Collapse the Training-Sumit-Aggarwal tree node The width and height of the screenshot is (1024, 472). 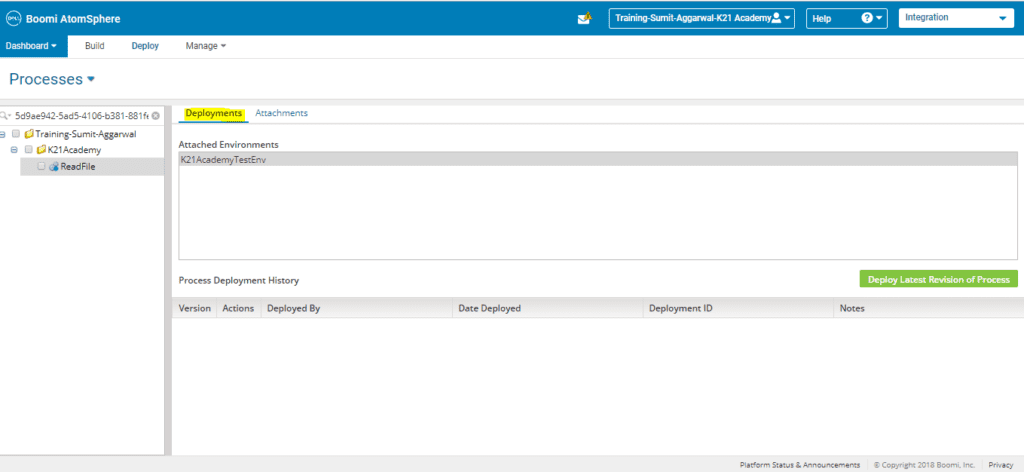3,134
